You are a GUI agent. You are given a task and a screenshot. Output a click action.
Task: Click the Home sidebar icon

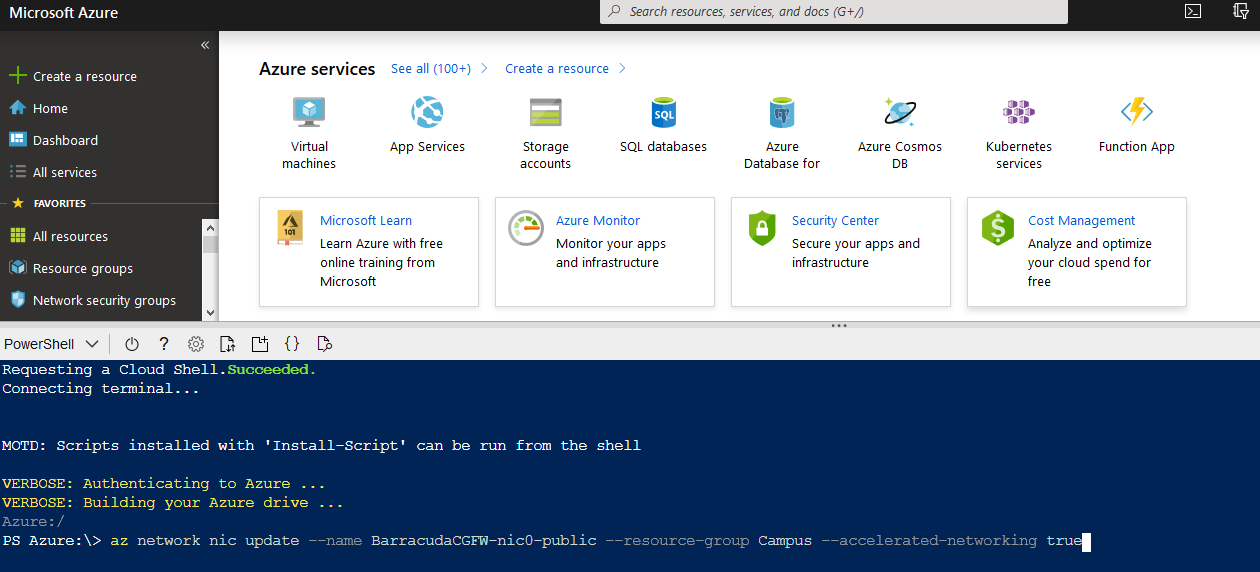click(17, 108)
